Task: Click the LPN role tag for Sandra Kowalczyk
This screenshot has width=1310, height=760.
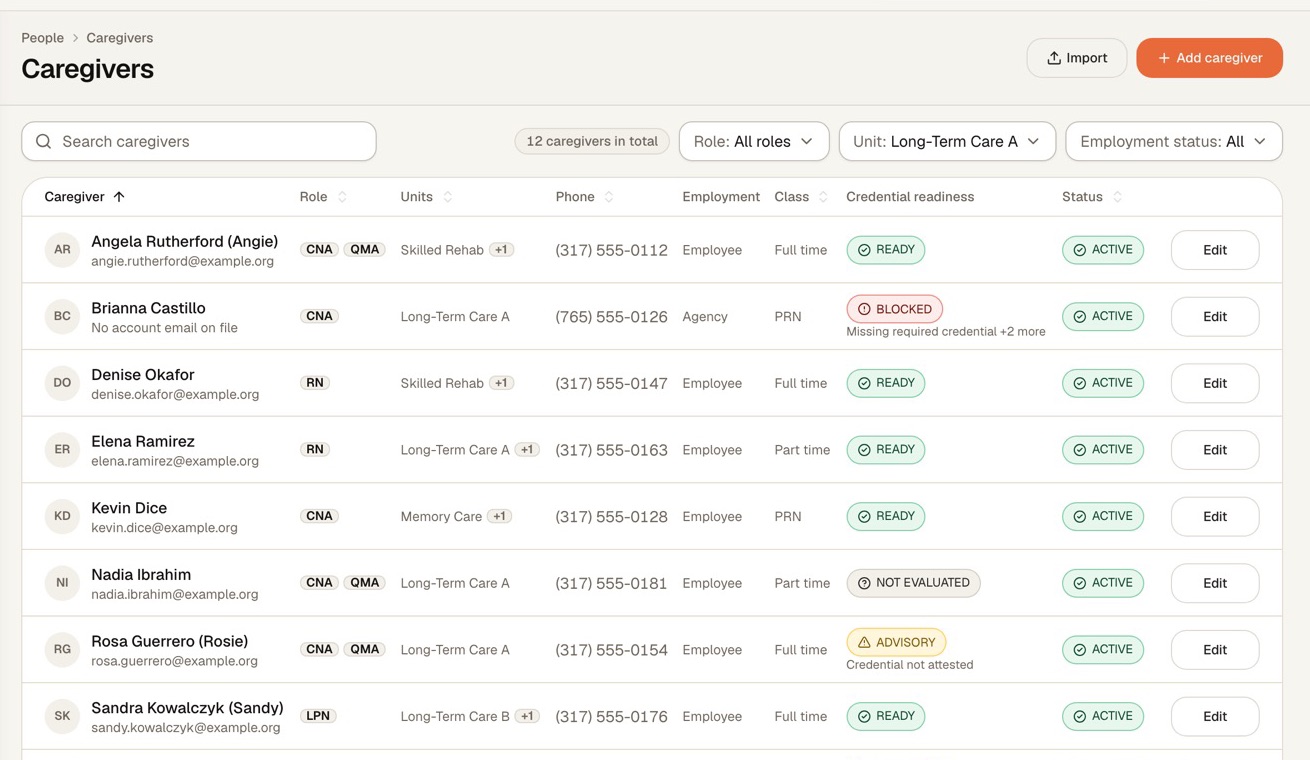Action: pyautogui.click(x=318, y=716)
